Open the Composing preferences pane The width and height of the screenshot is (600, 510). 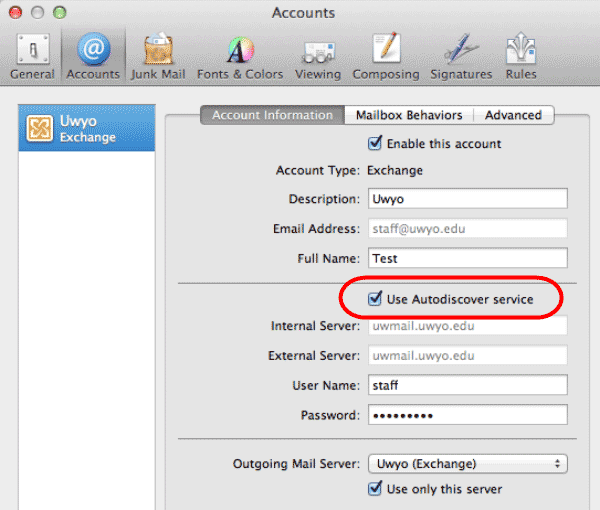(386, 57)
